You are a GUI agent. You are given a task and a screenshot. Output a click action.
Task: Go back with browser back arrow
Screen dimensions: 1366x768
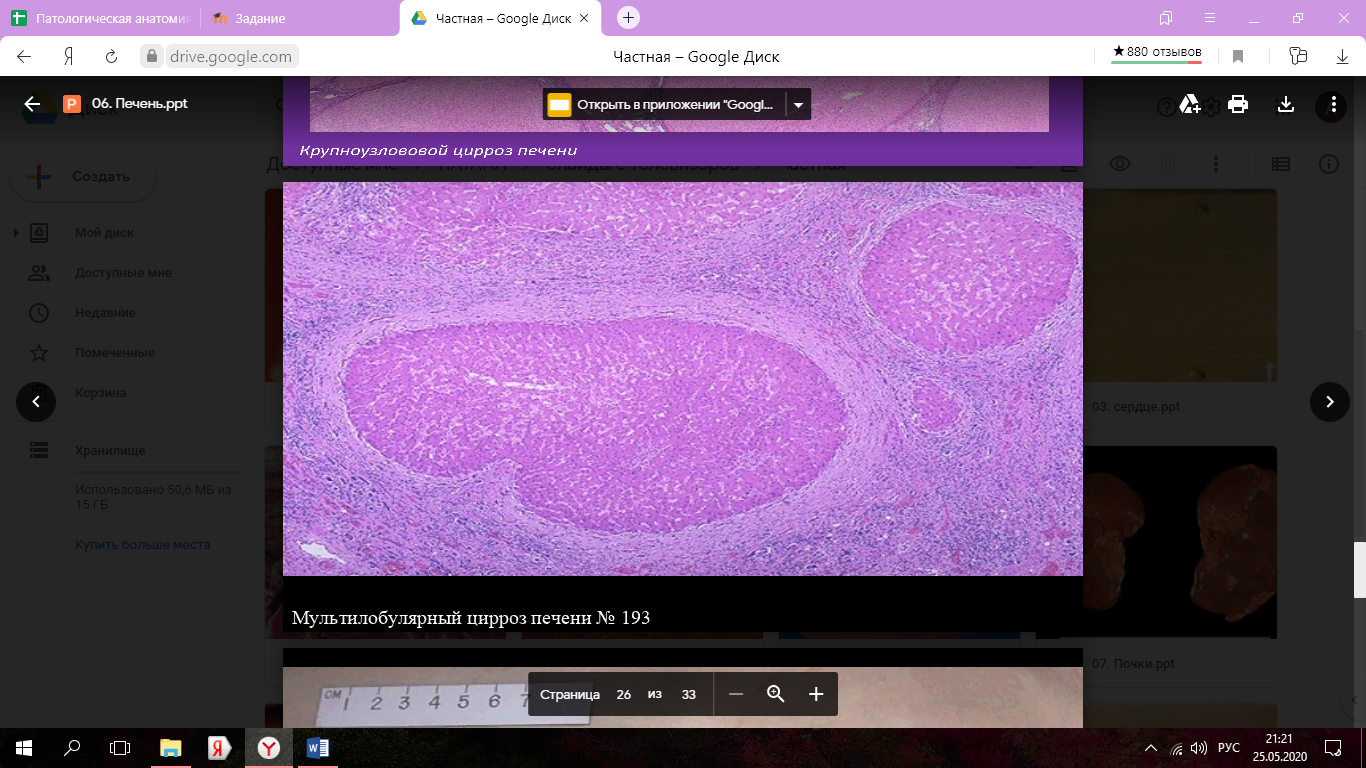pyautogui.click(x=26, y=57)
